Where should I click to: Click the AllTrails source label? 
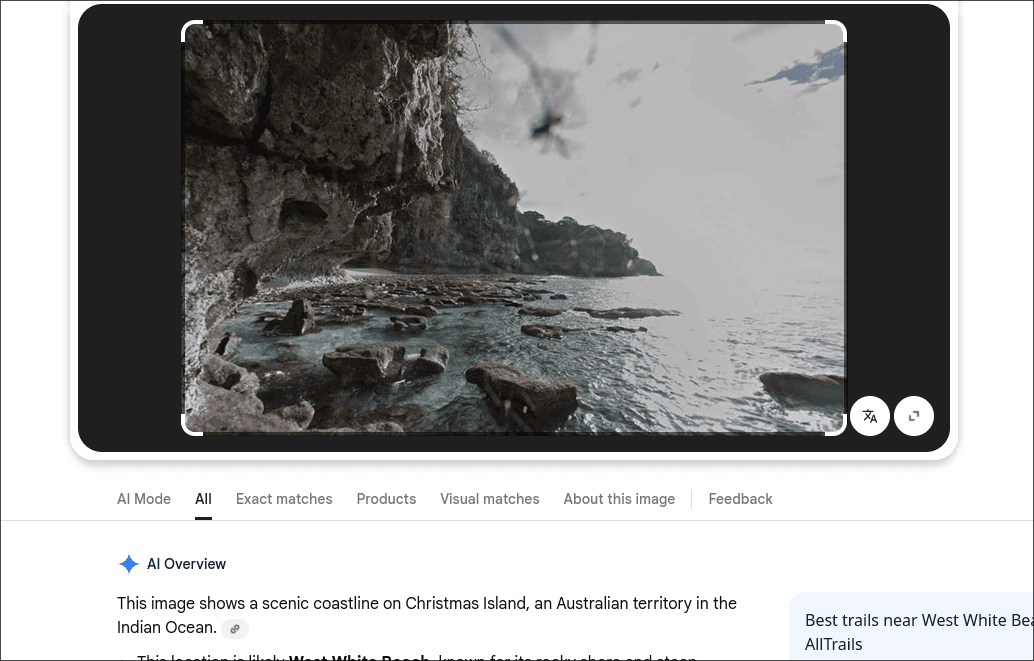pos(833,645)
